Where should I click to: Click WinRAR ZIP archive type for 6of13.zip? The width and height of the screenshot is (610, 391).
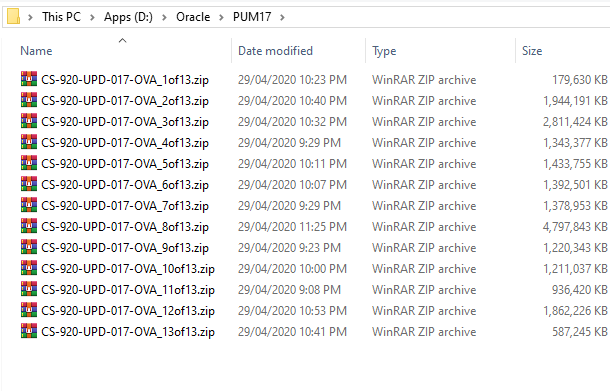click(x=424, y=185)
